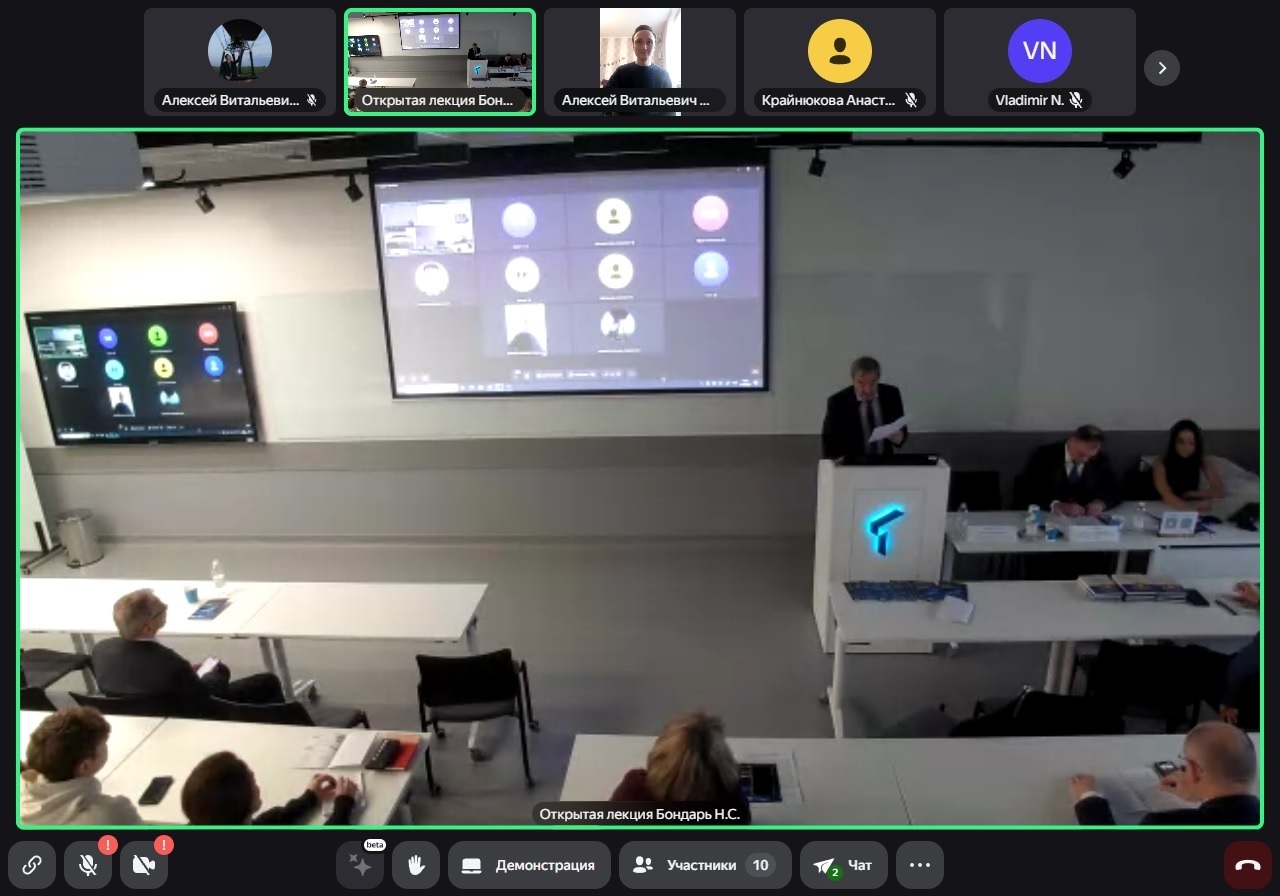Turn on your camera
This screenshot has width=1280, height=896.
(144, 865)
